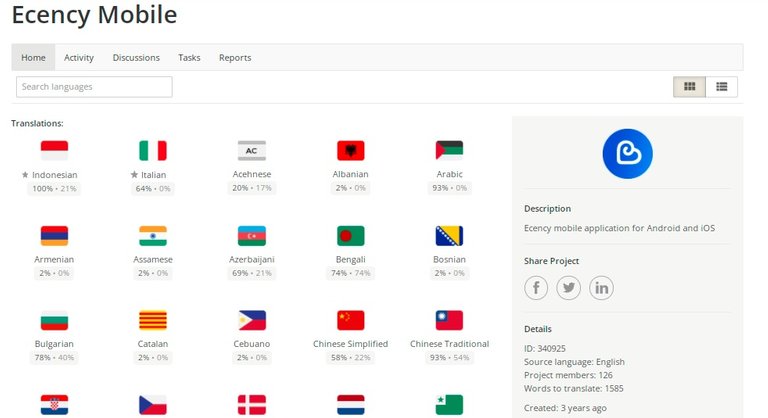The height and width of the screenshot is (418, 768).
Task: Open the Chinese Simplified flag icon
Action: click(351, 320)
